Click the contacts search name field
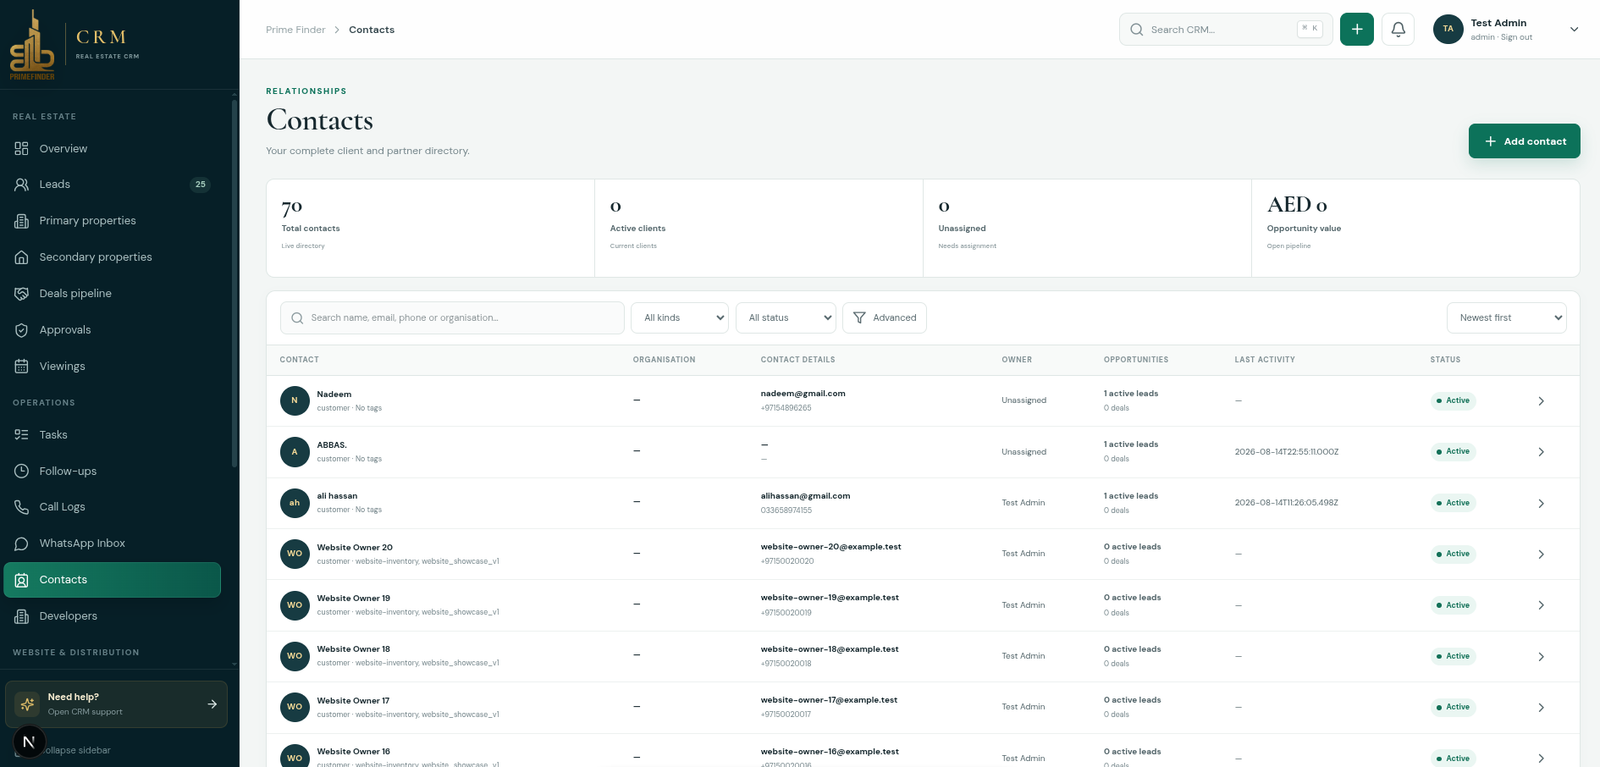Image resolution: width=1600 pixels, height=767 pixels. point(452,318)
